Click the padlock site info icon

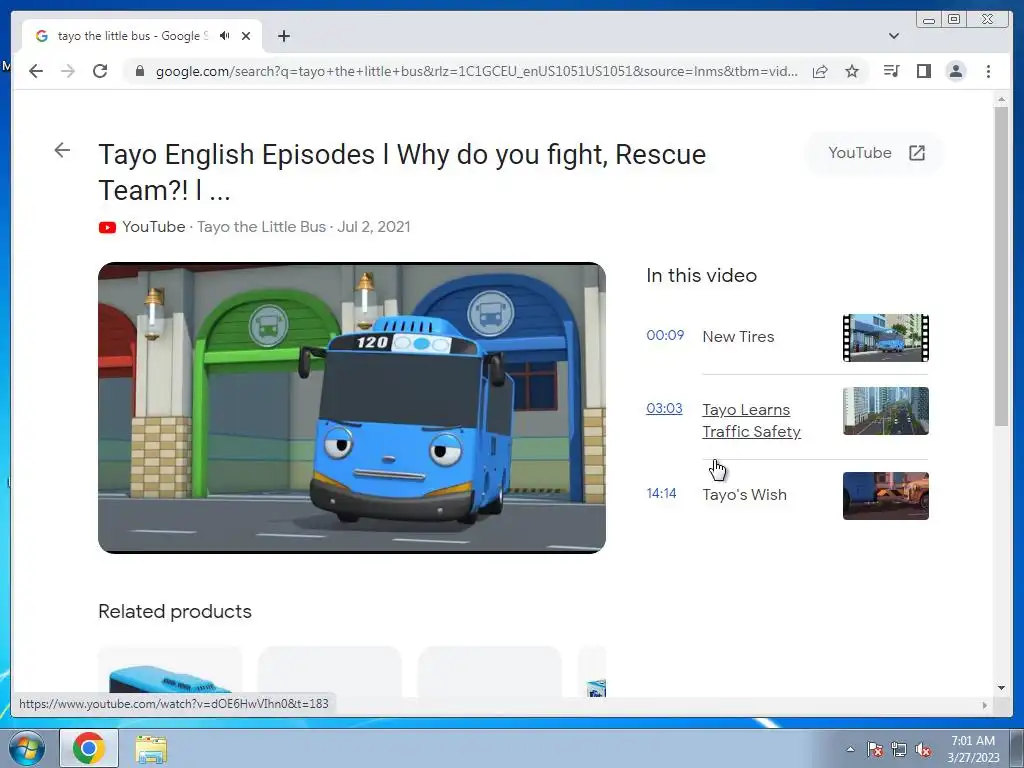pos(139,71)
